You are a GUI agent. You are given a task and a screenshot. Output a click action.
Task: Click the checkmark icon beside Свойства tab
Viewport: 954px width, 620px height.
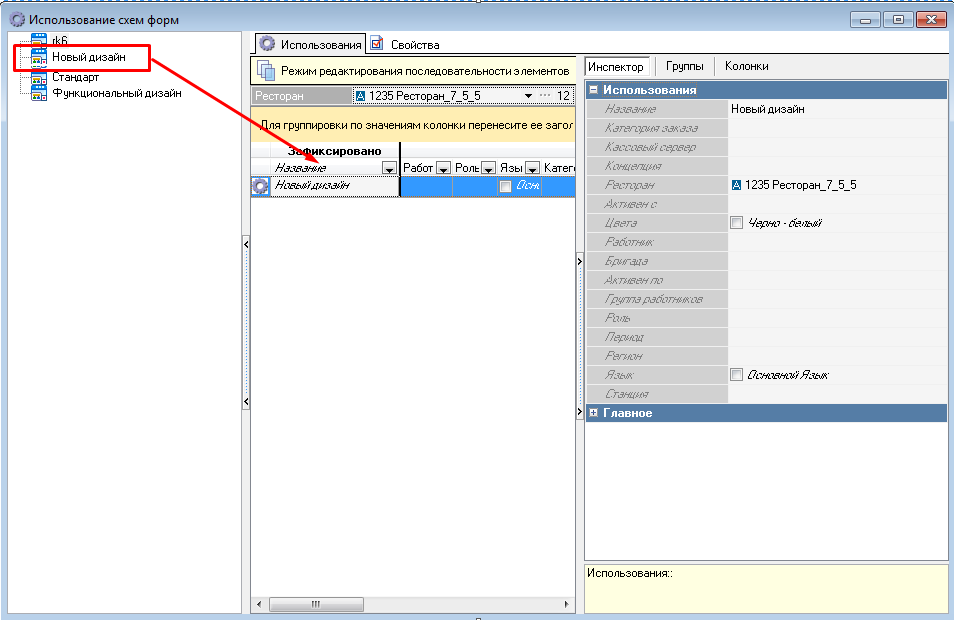pos(377,44)
